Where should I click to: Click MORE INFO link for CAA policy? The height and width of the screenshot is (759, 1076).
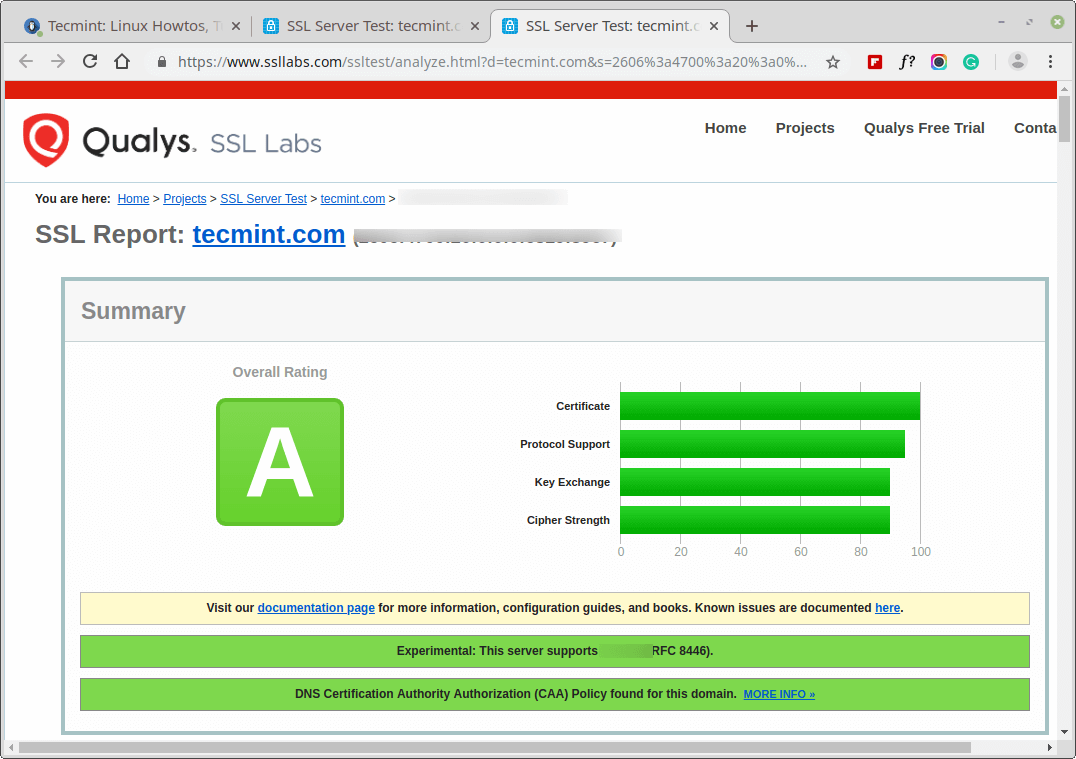(780, 694)
